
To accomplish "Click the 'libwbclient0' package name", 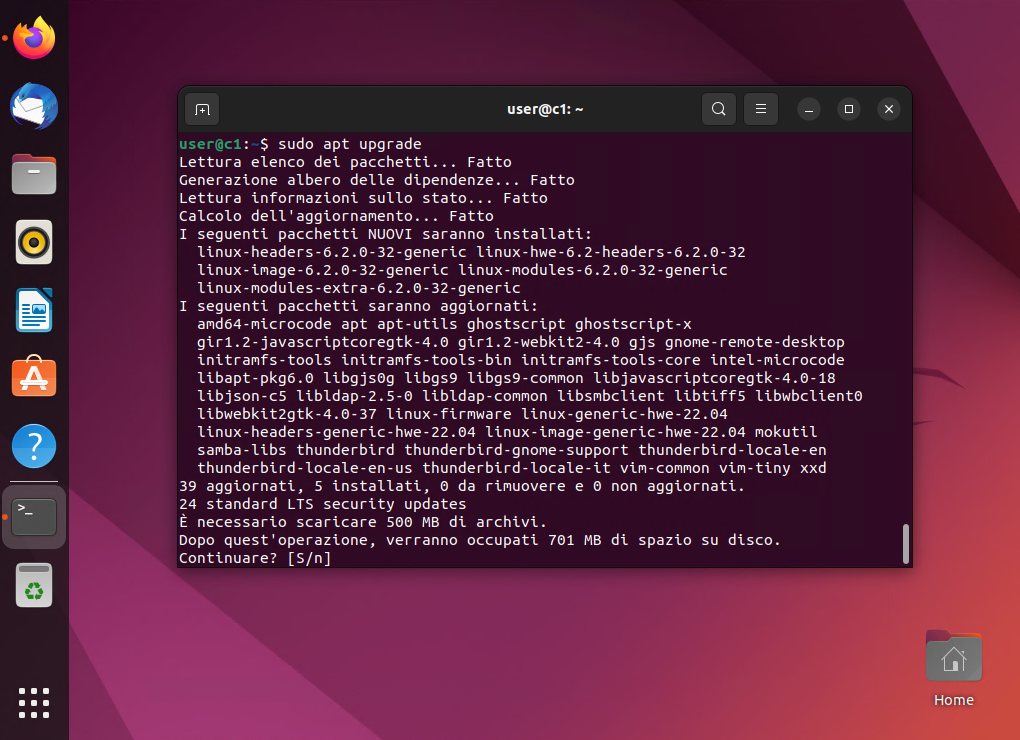I will (x=809, y=396).
